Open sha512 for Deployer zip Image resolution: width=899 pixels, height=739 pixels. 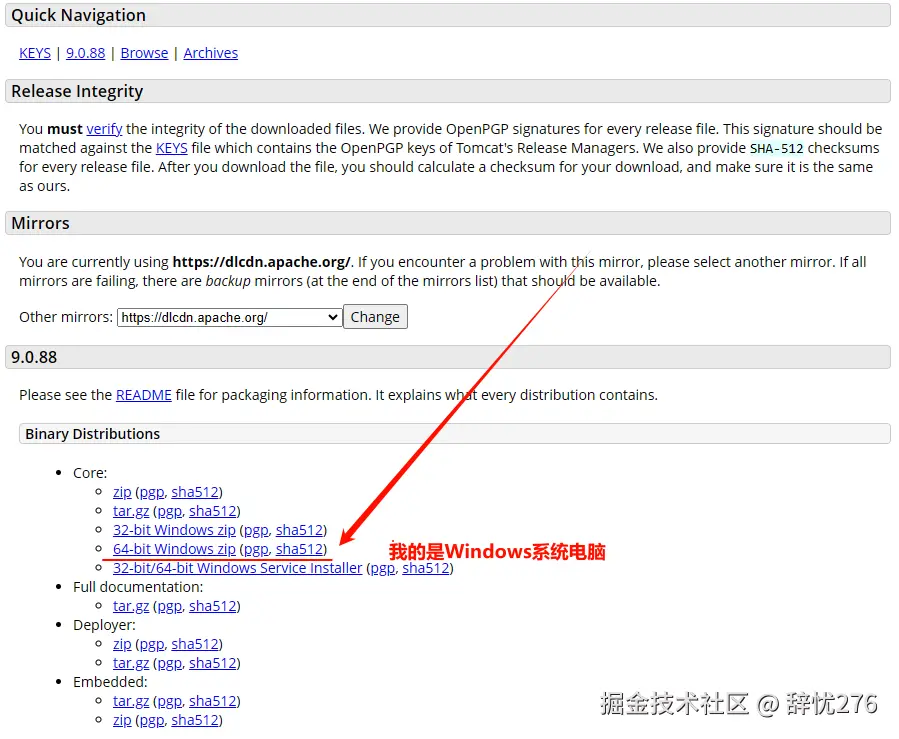pyautogui.click(x=195, y=644)
